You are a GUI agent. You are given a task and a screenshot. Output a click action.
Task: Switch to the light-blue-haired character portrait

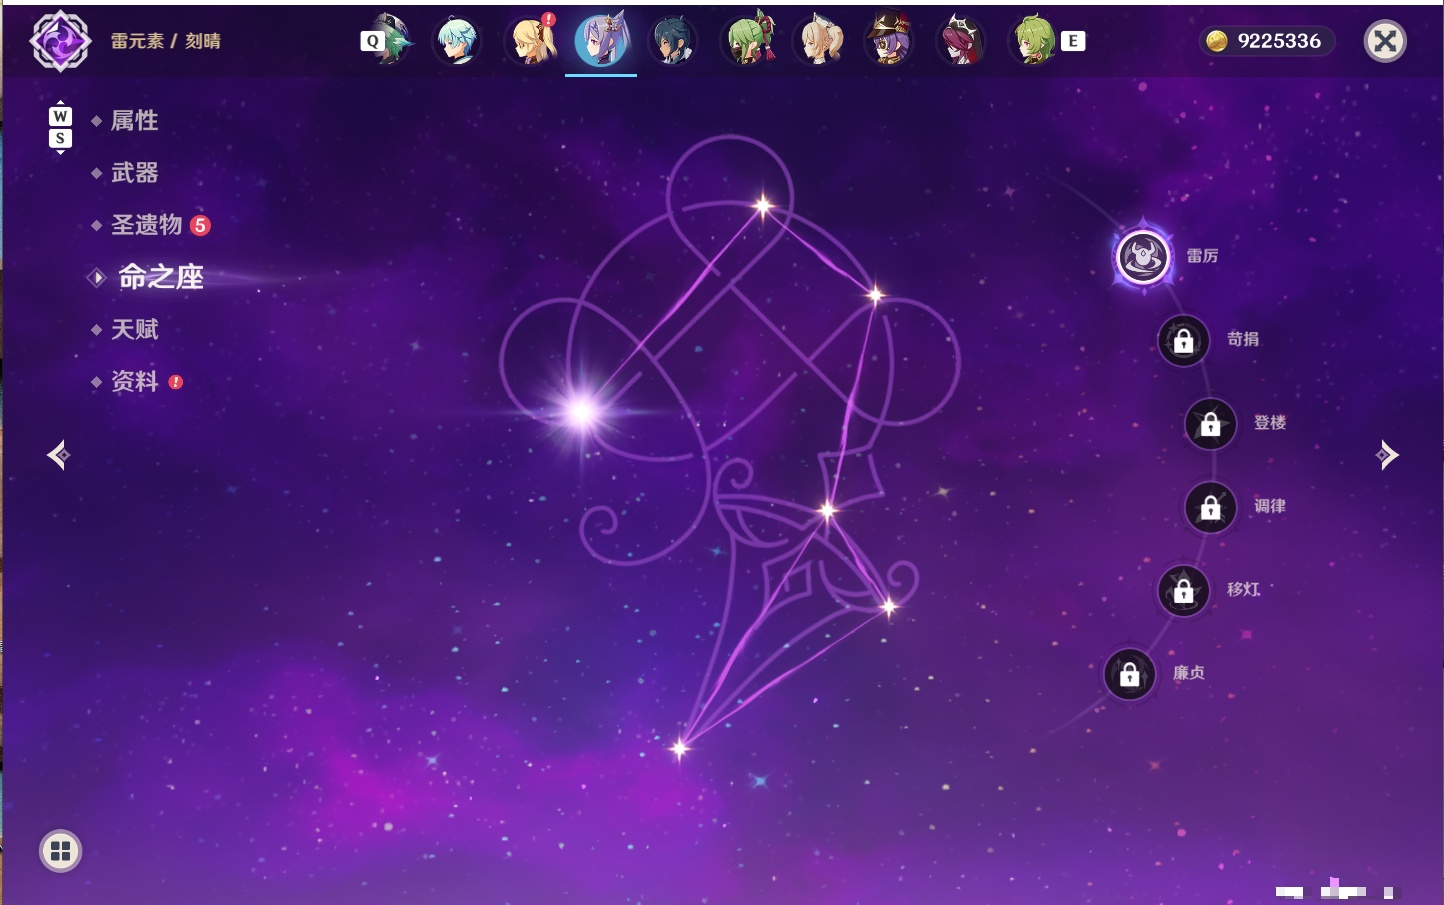pos(457,41)
